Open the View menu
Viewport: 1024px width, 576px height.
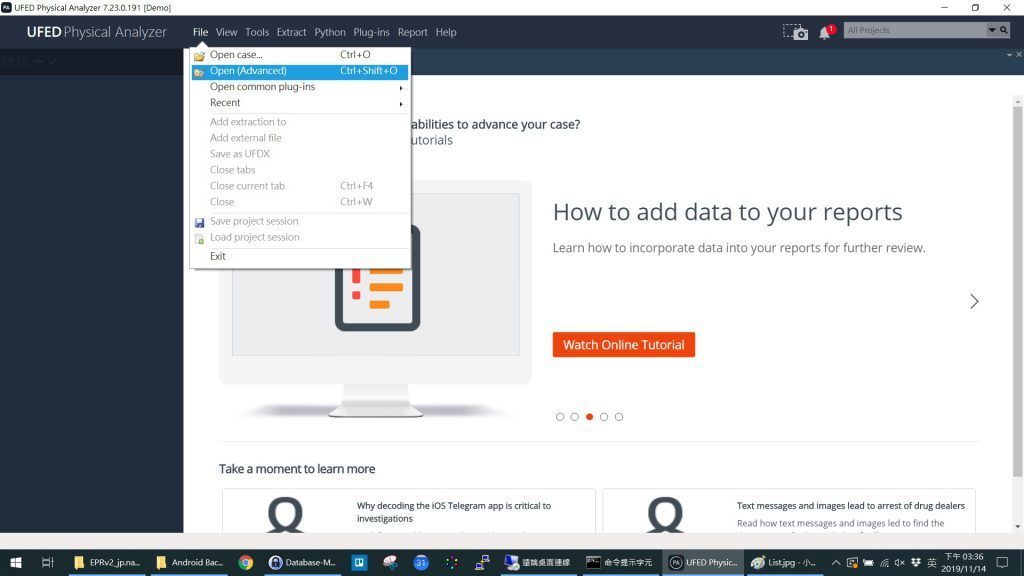pyautogui.click(x=227, y=32)
